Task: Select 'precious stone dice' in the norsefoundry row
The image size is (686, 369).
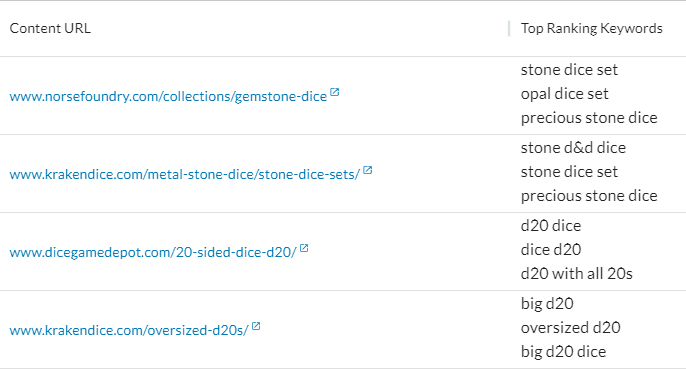Action: [x=589, y=118]
